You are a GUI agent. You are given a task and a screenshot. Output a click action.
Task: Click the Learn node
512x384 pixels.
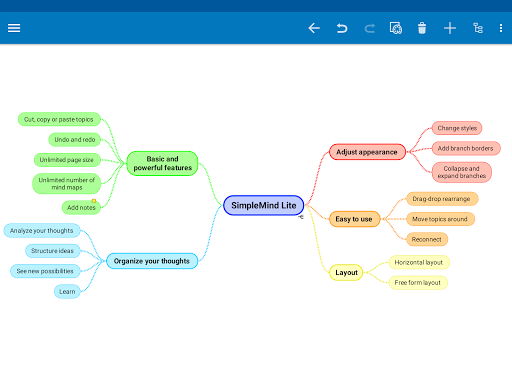[67, 292]
